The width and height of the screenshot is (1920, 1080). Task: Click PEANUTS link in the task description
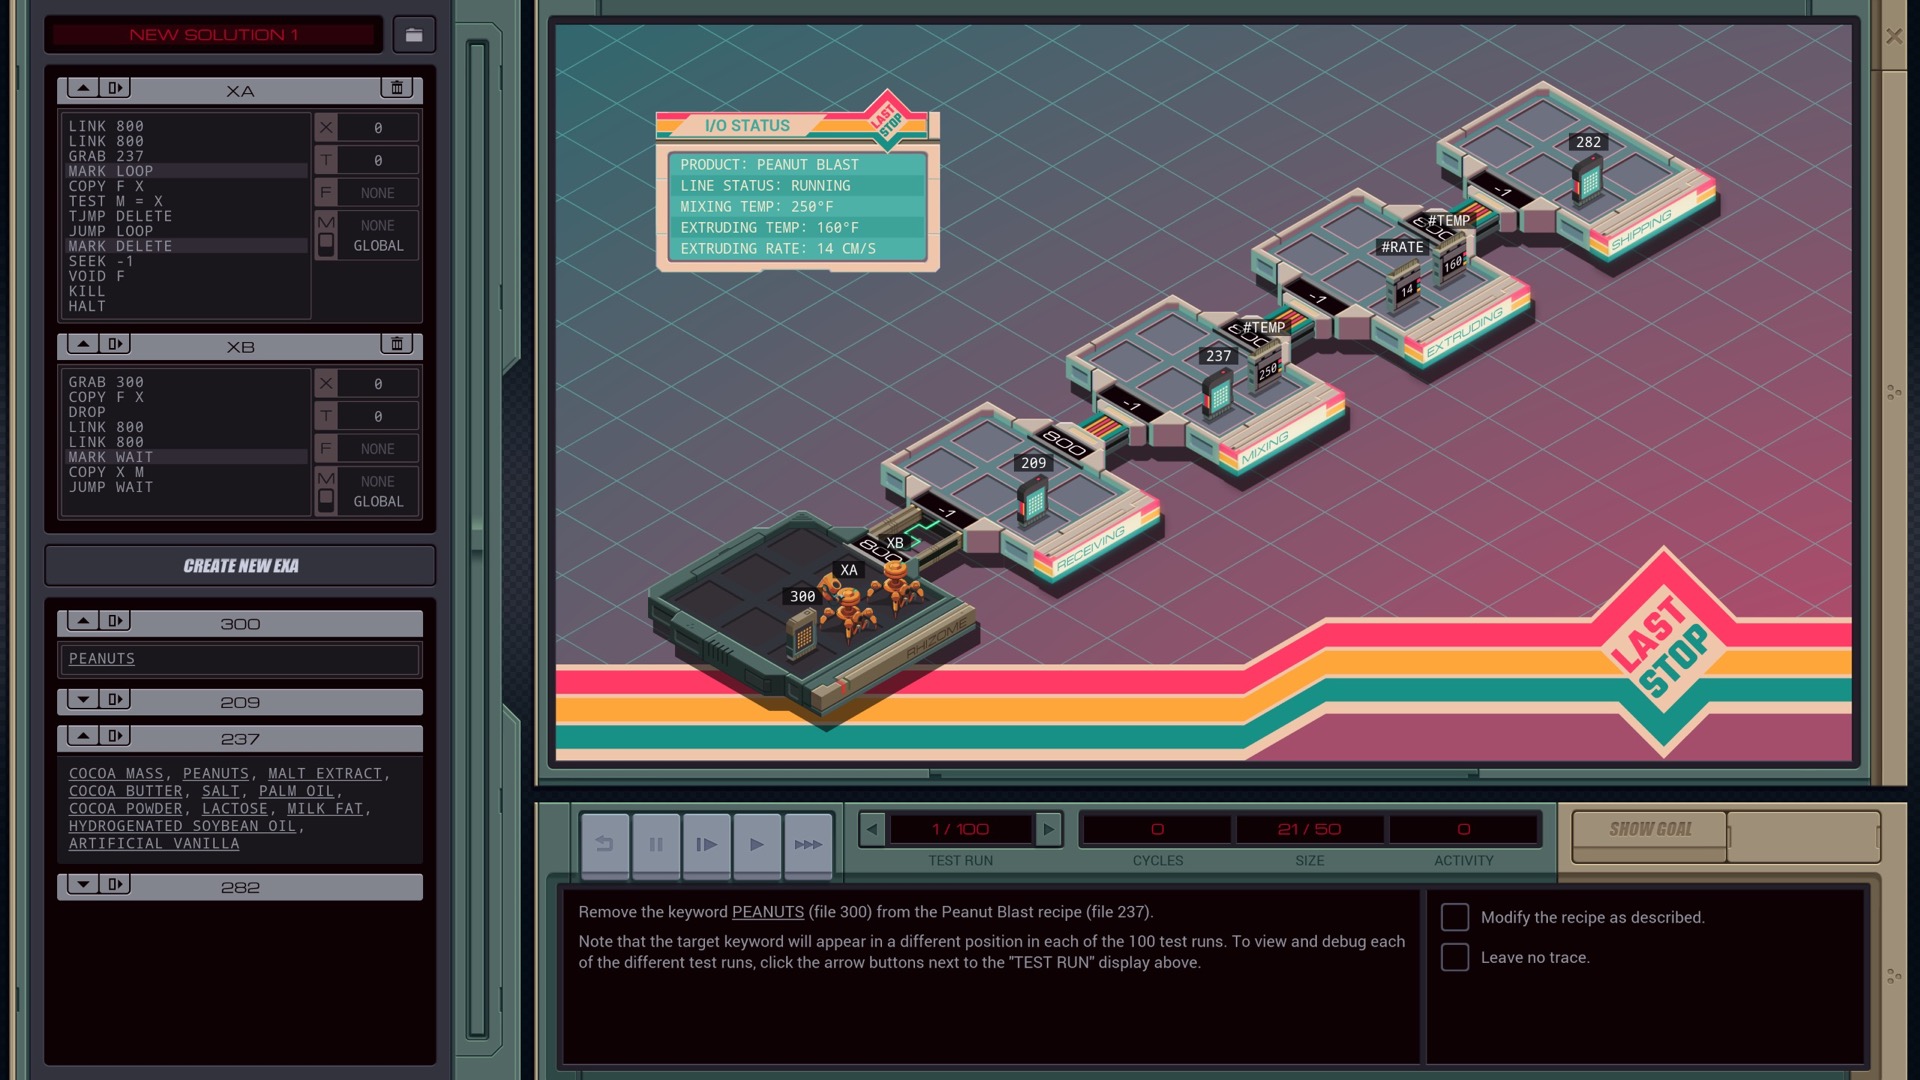point(768,912)
